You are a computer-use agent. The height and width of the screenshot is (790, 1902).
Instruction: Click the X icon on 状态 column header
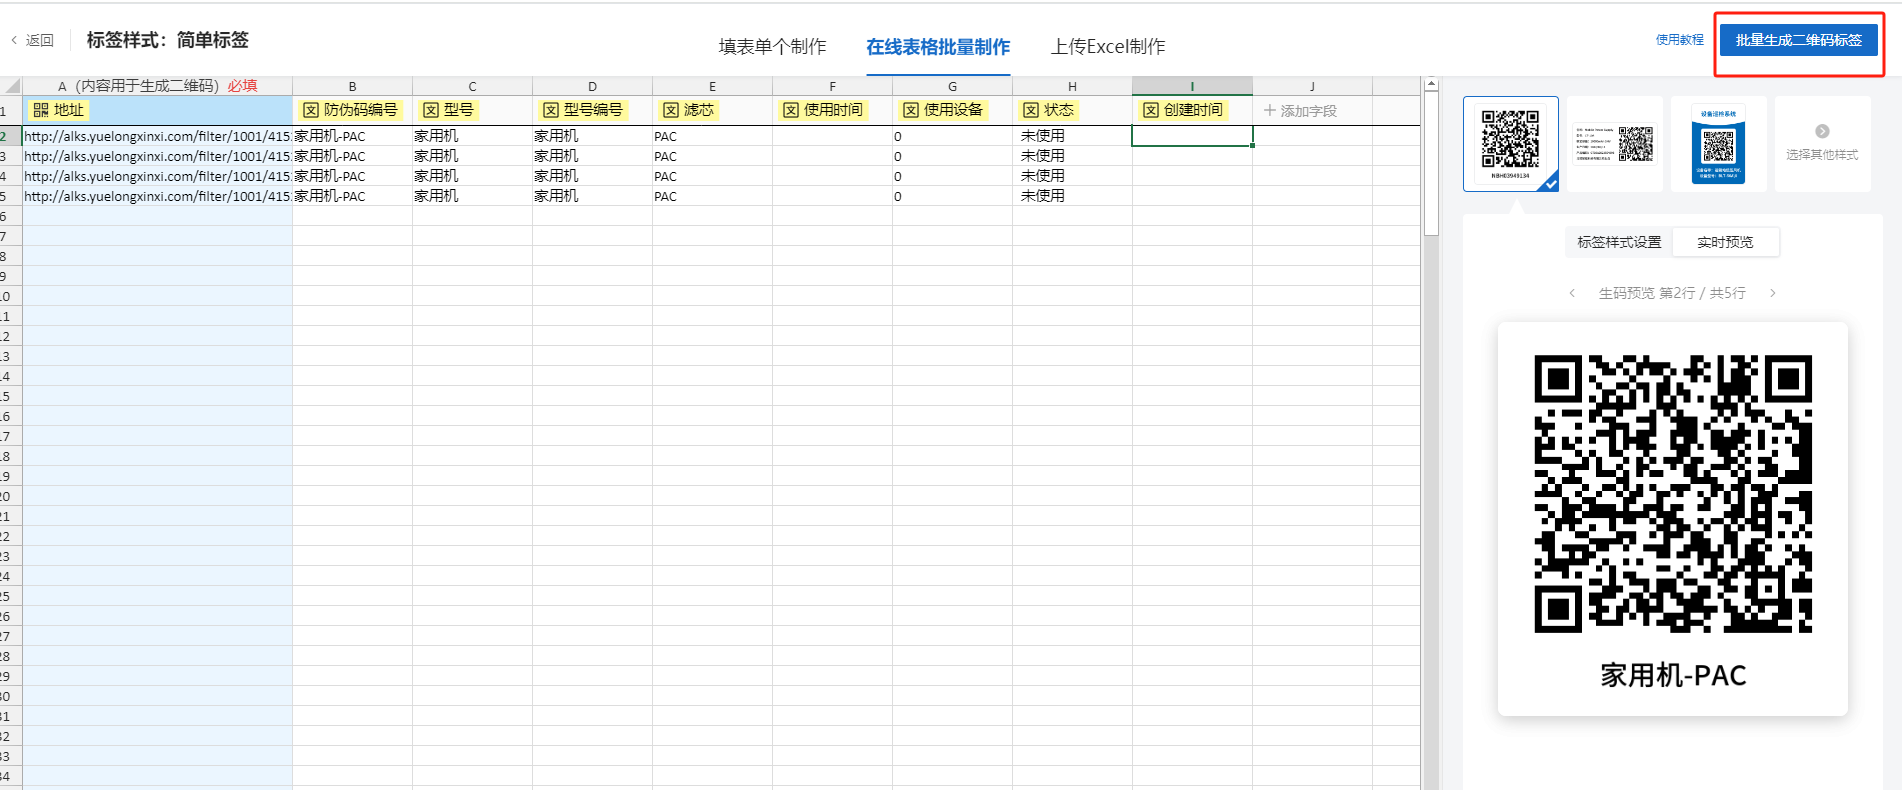pos(1031,110)
